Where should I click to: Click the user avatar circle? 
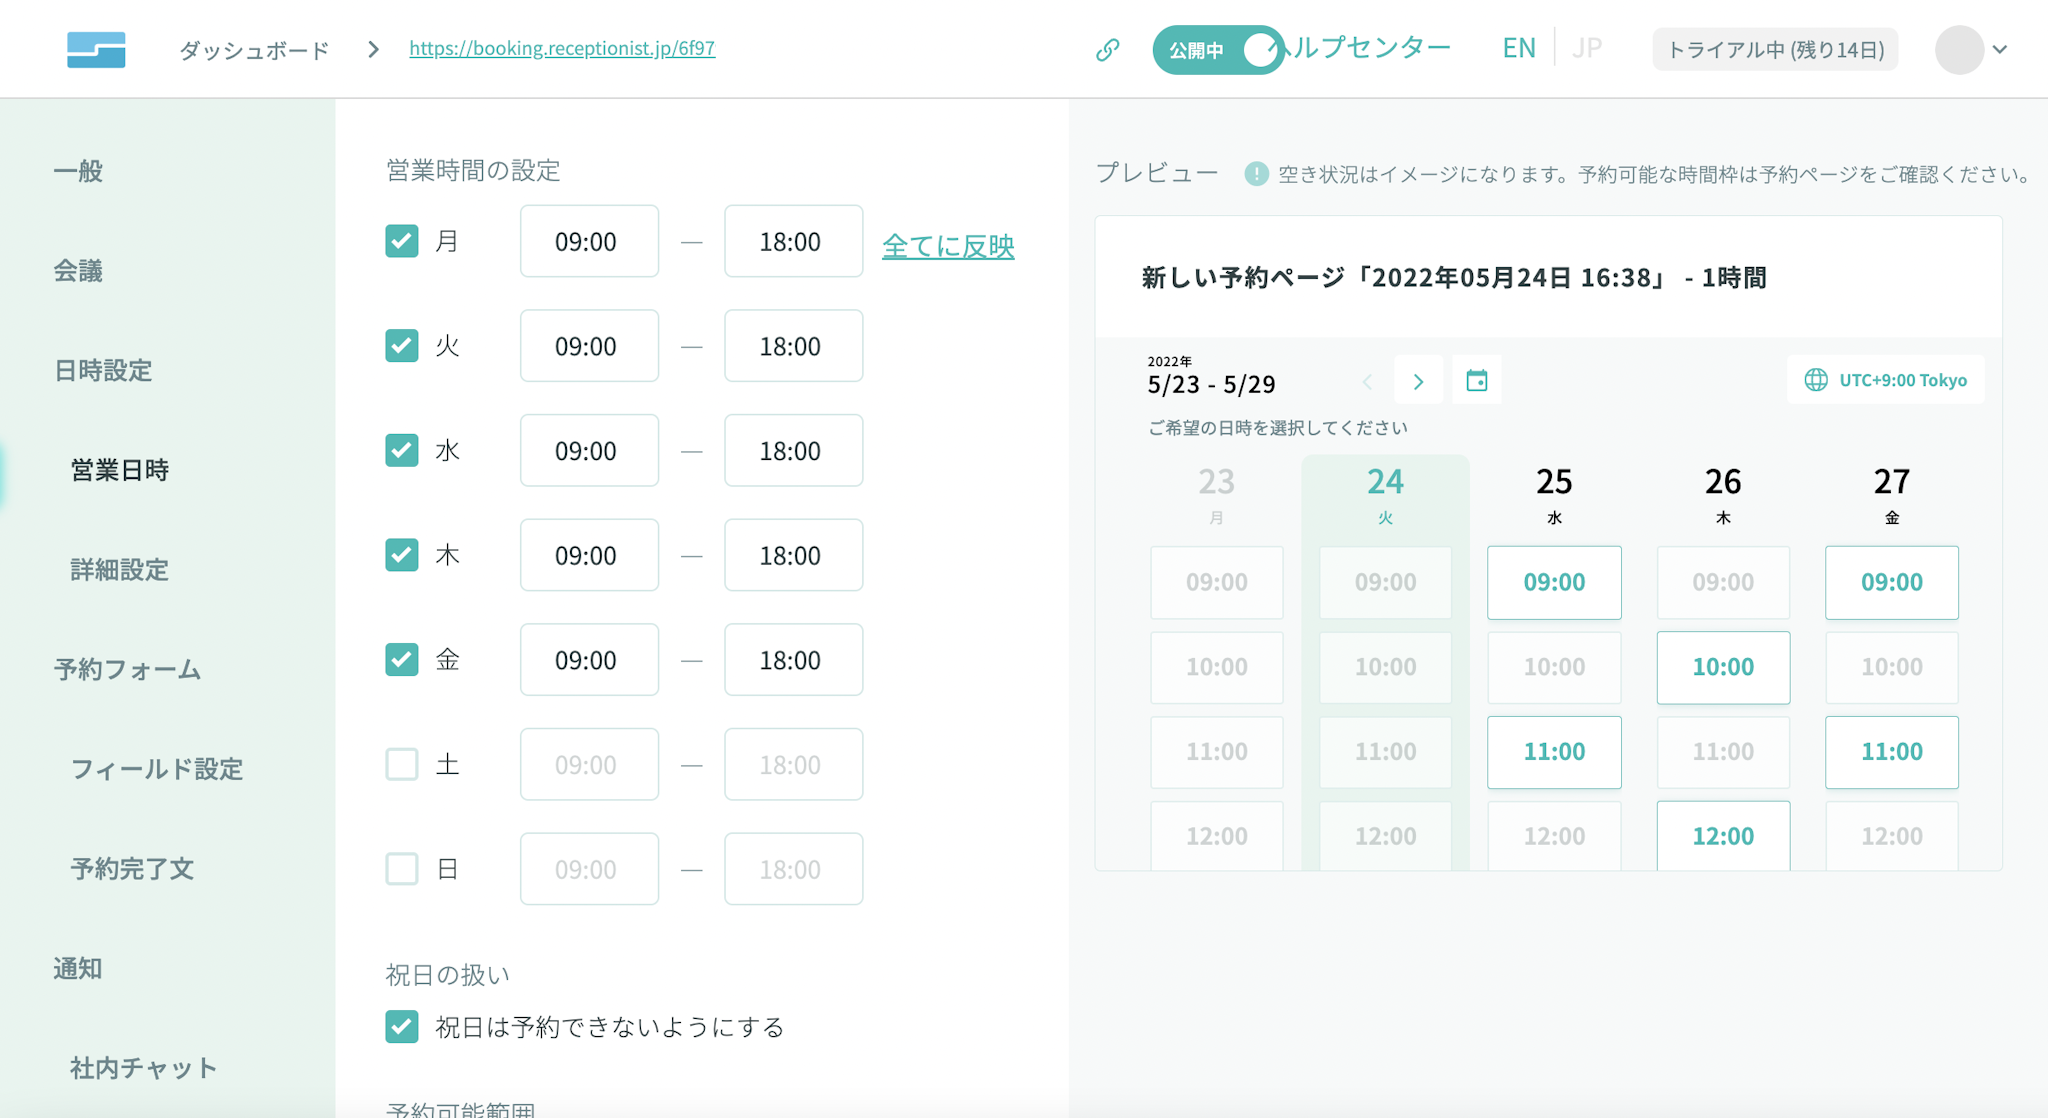pyautogui.click(x=1958, y=49)
